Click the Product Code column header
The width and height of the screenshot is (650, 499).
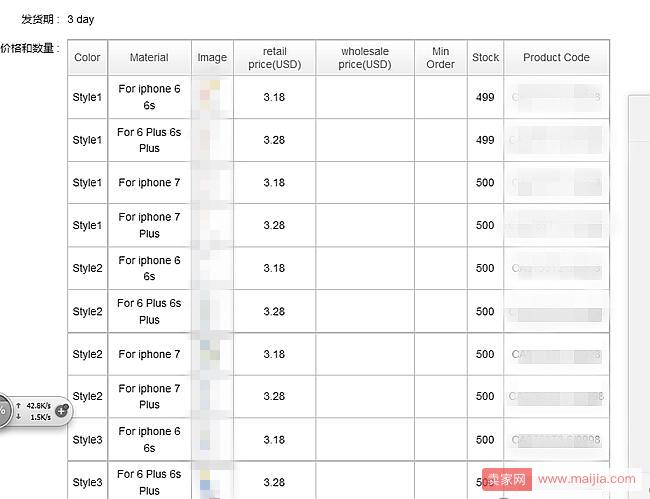click(556, 58)
